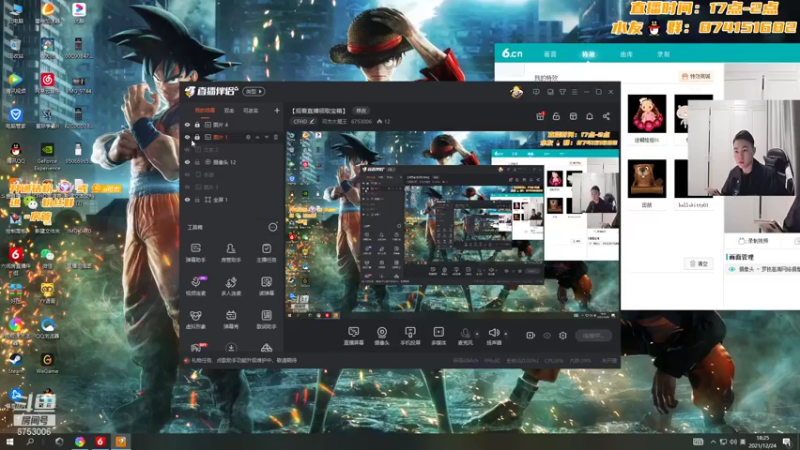Open the 歌词助手 tool
The height and width of the screenshot is (450, 800).
tap(266, 319)
